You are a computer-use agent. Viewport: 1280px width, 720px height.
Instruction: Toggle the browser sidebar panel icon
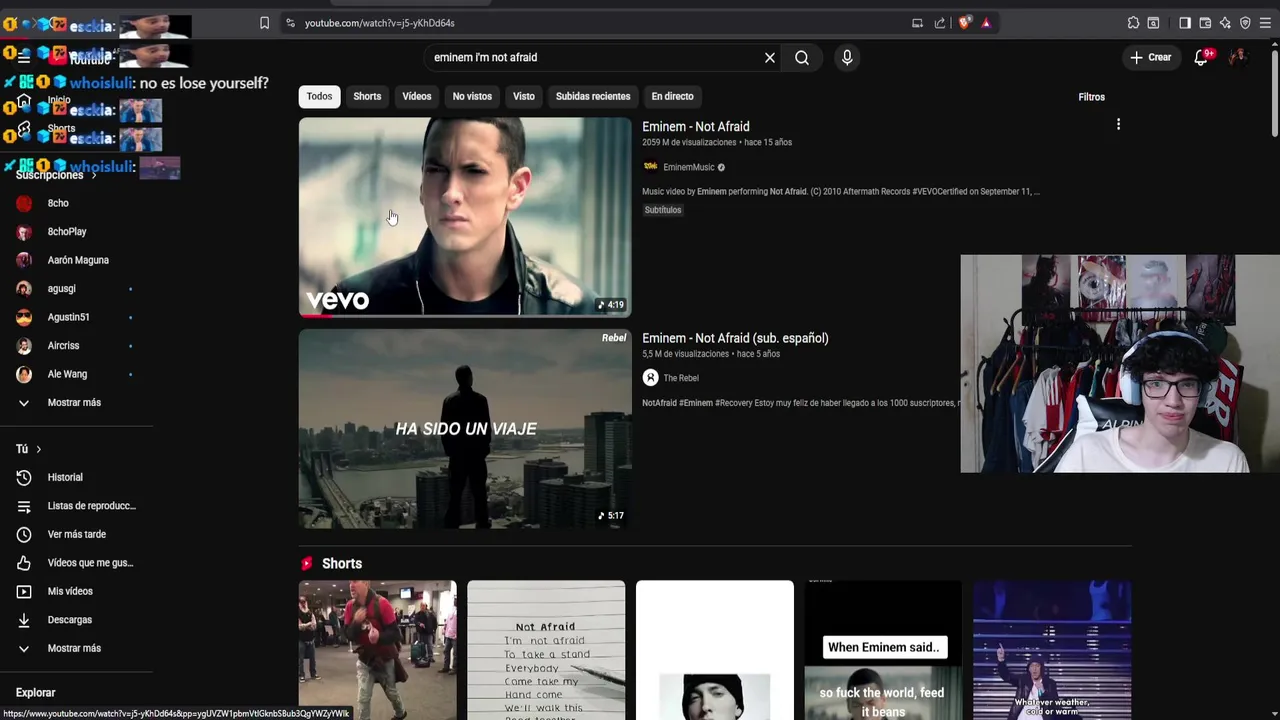coord(1185,23)
